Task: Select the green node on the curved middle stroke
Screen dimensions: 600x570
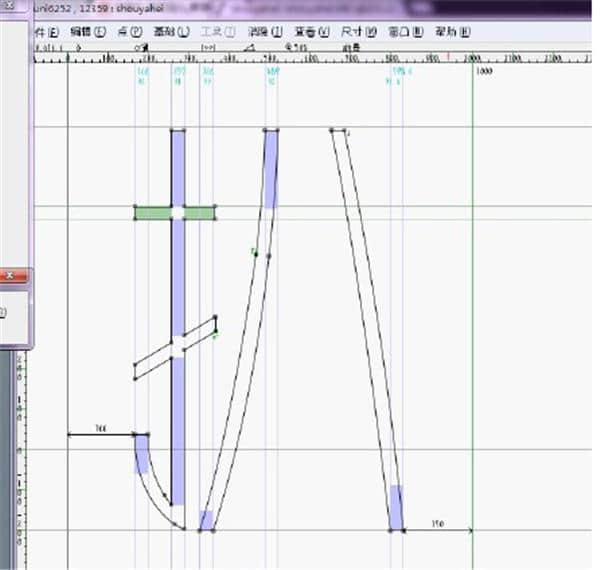Action: [x=255, y=253]
